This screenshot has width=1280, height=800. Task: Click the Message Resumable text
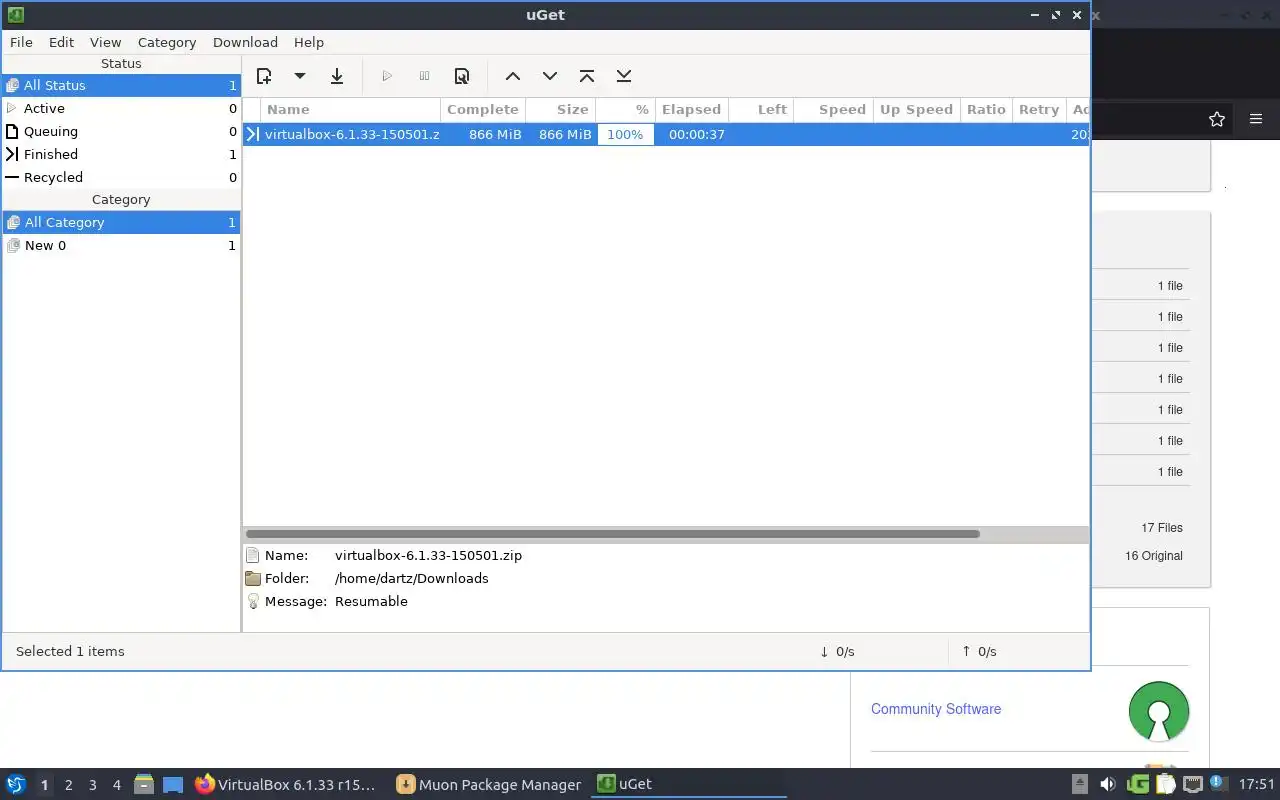(x=371, y=601)
